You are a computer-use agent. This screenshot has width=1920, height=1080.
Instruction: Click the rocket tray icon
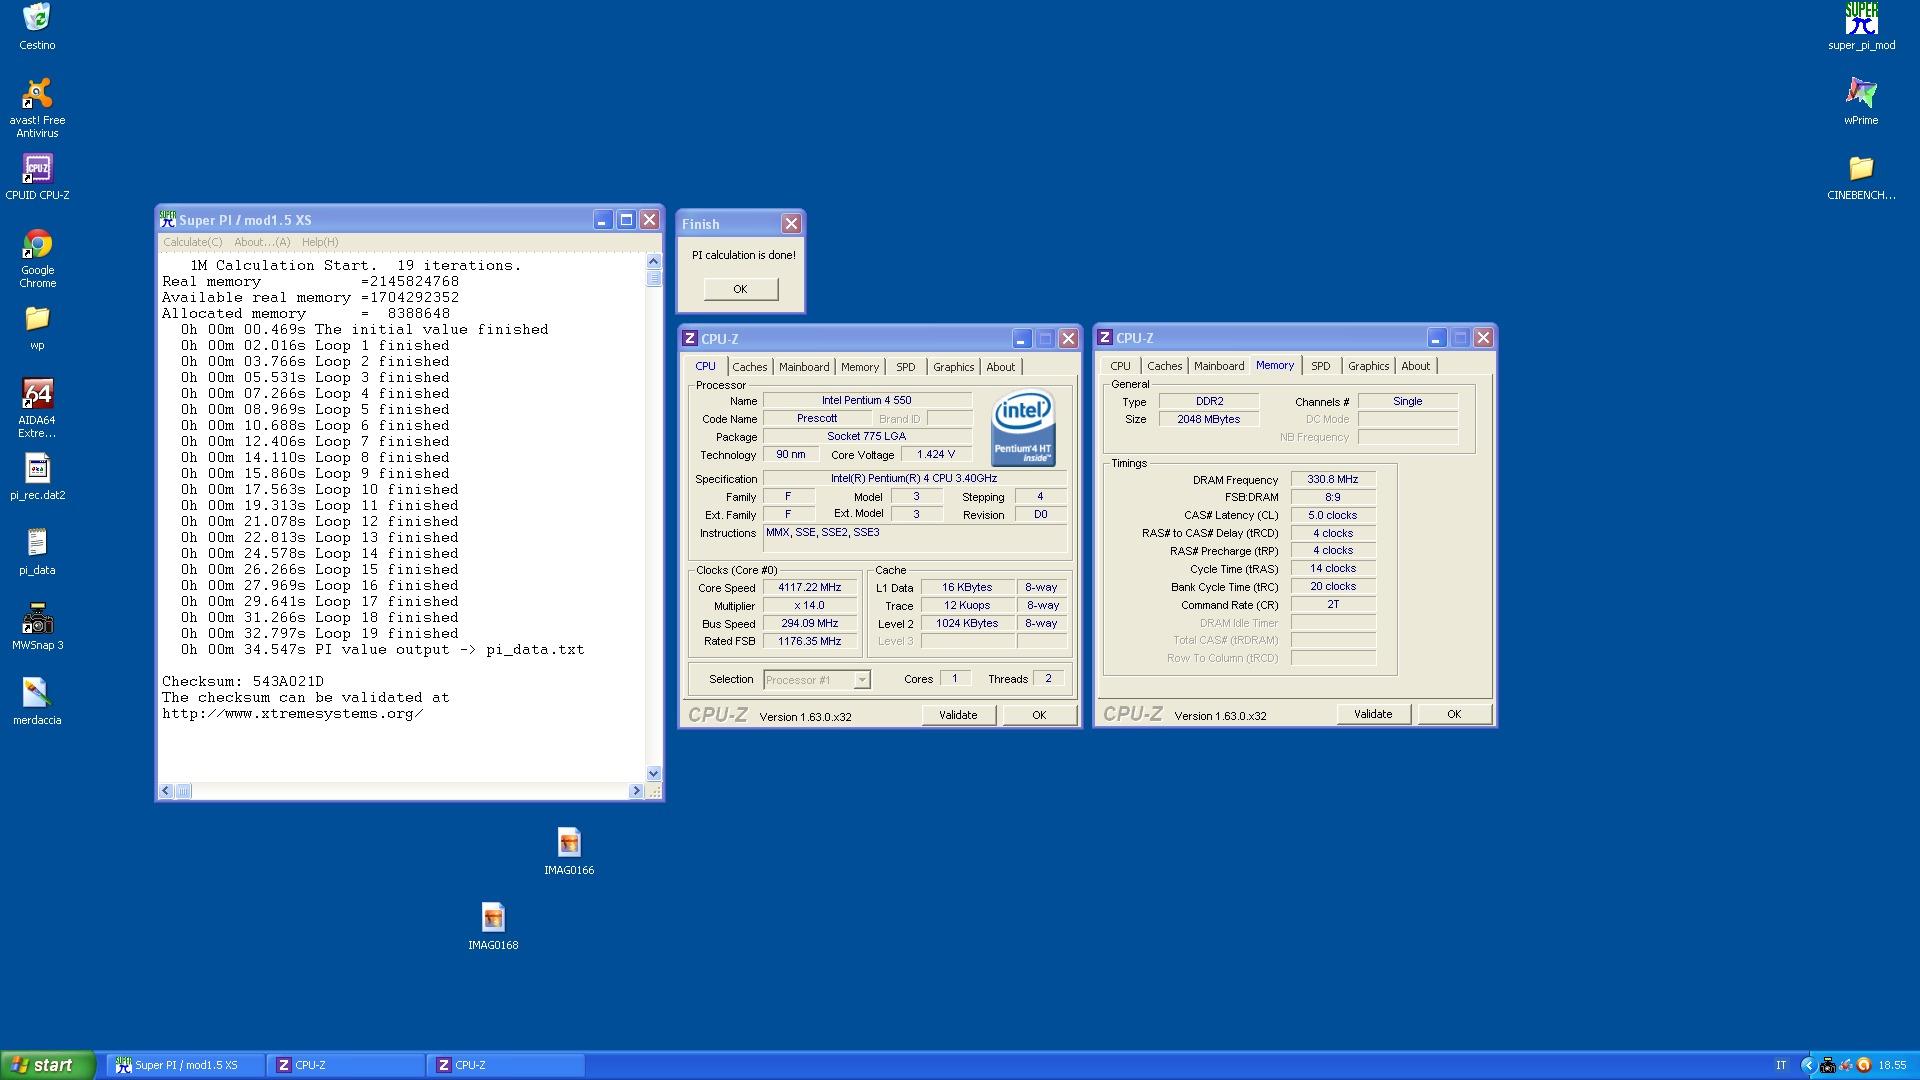coord(1846,1065)
